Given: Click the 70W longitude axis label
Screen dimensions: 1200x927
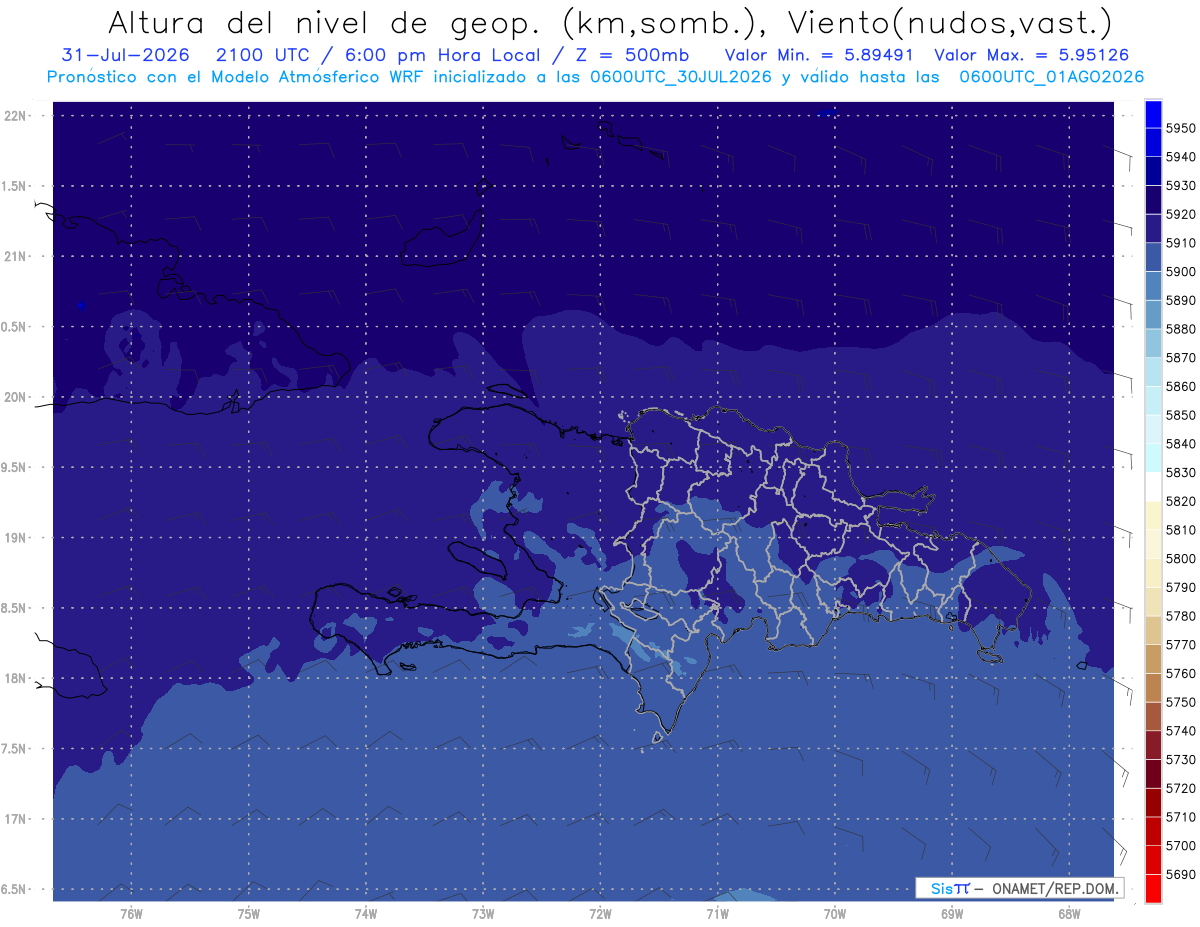Looking at the screenshot, I should click(835, 914).
